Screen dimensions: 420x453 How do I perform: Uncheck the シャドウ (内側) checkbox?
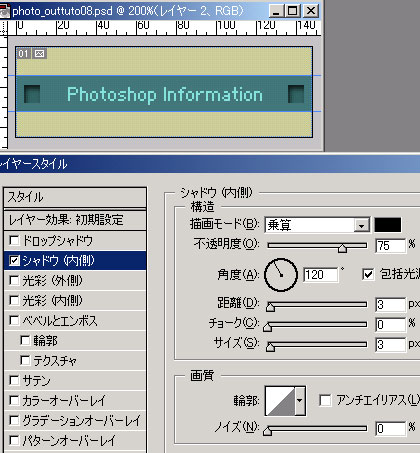pos(14,260)
